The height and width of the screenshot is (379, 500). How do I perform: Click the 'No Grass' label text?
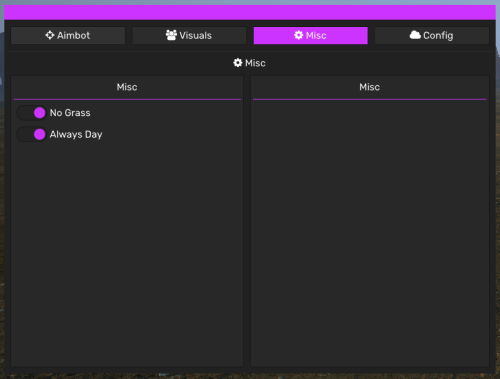pyautogui.click(x=70, y=113)
